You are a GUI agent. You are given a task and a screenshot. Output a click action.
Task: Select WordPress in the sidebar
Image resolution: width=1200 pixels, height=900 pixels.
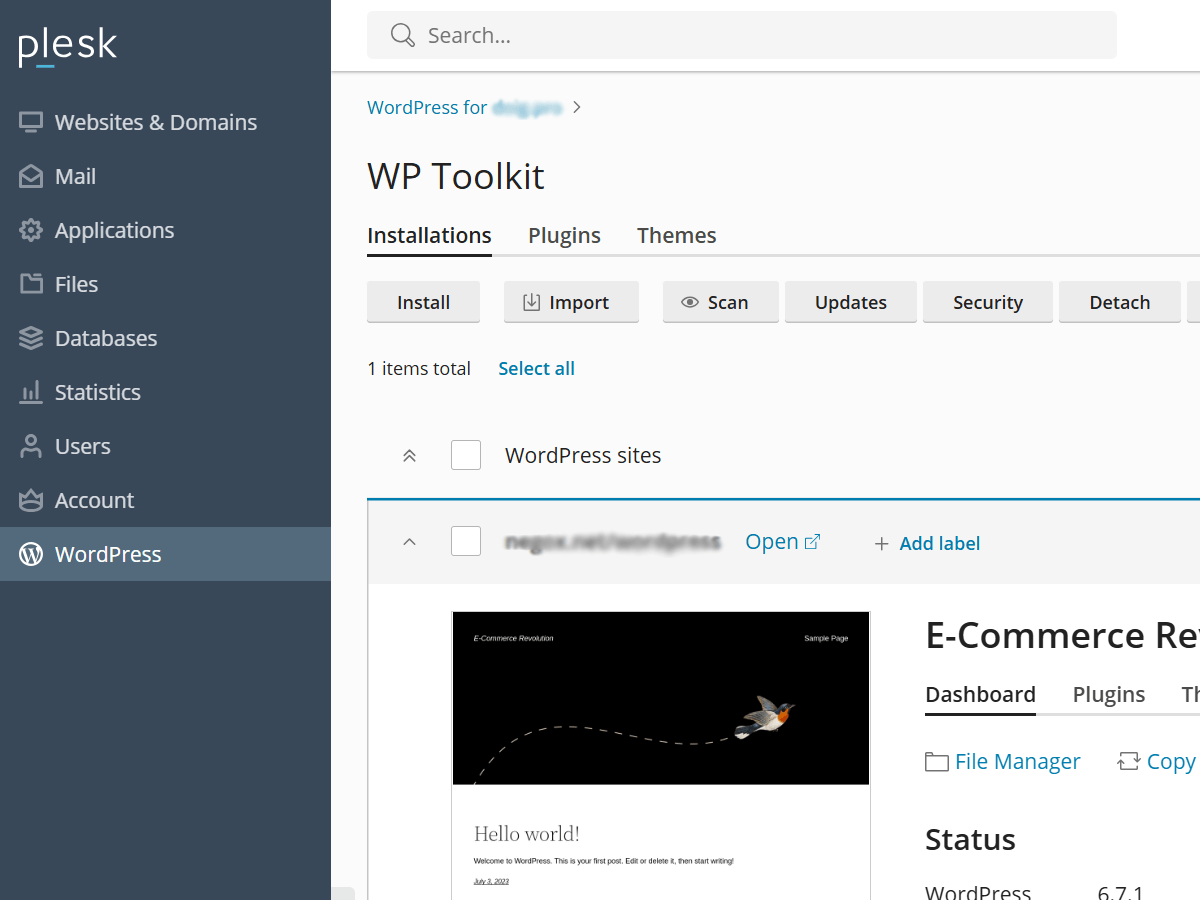tap(165, 554)
